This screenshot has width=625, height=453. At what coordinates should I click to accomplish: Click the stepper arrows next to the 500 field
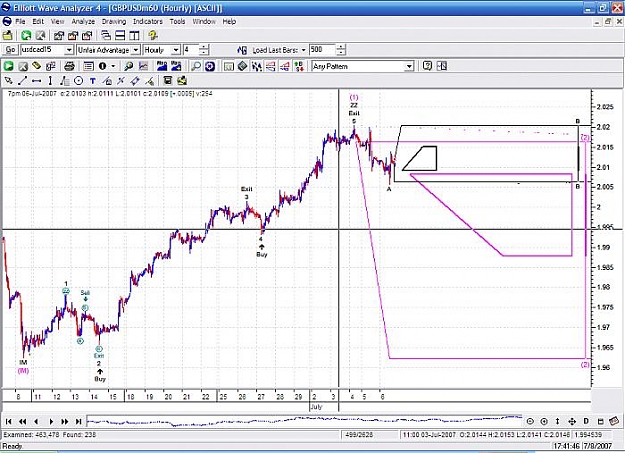click(341, 50)
